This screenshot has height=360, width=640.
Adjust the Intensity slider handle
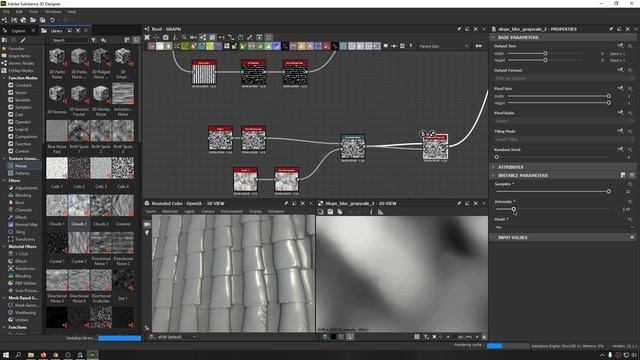point(513,209)
